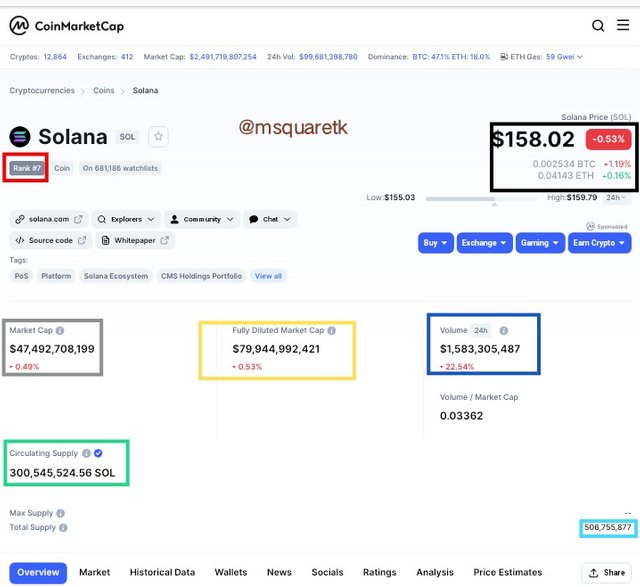The height and width of the screenshot is (587, 640).
Task: Click the Cryptos 12,864 stat link
Action: (55, 57)
